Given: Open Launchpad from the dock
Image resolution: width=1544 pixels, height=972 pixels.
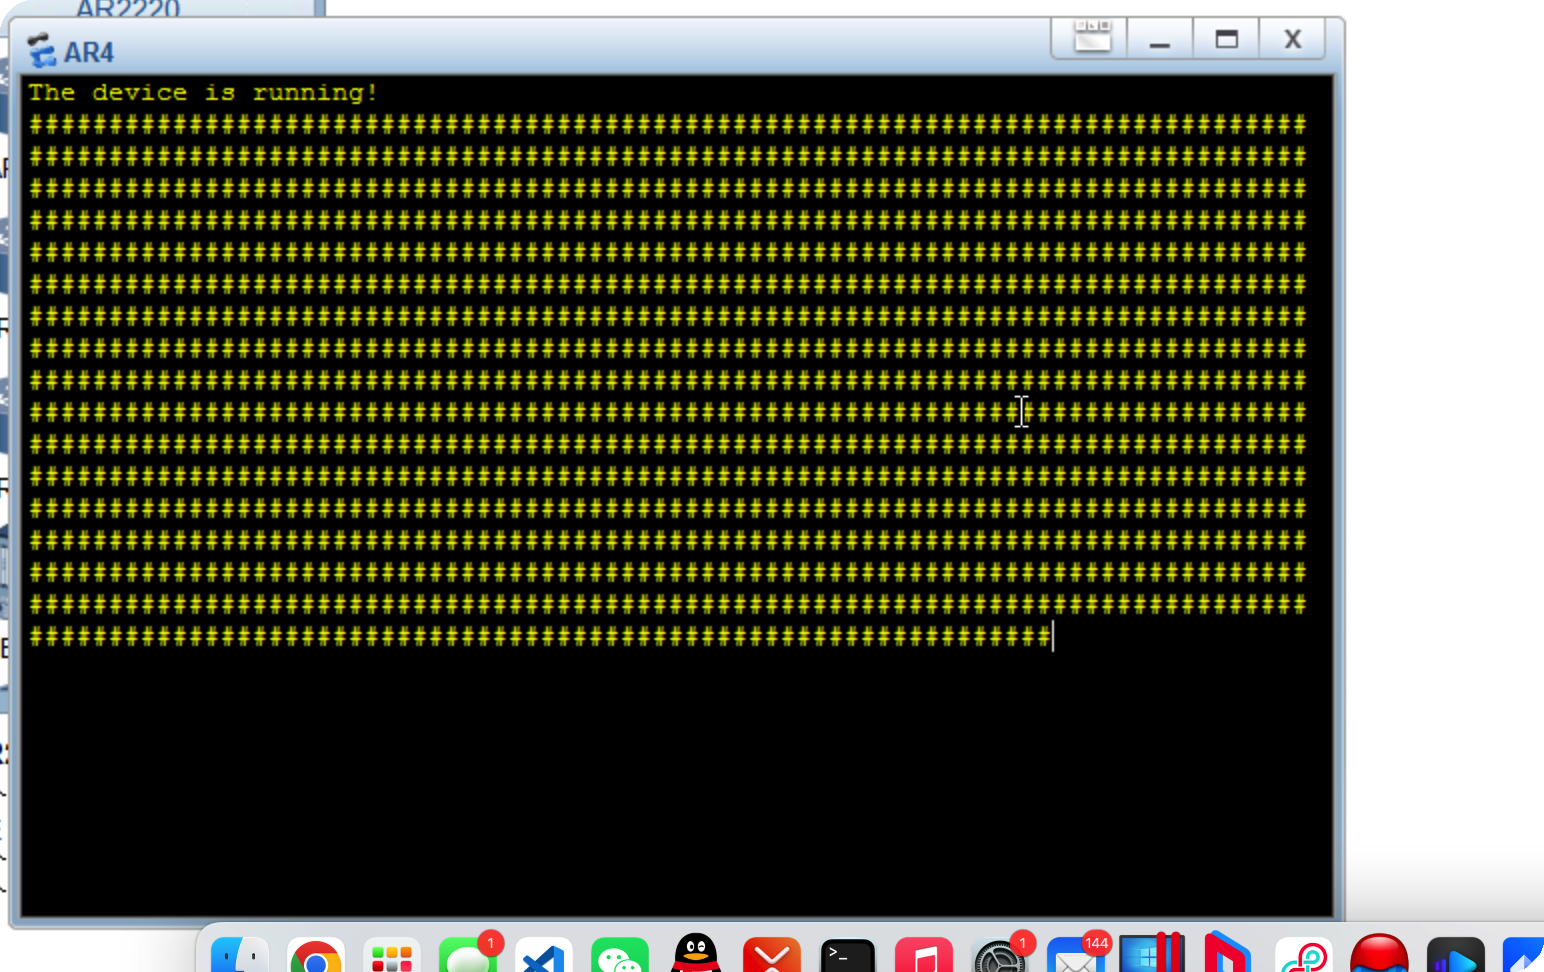Looking at the screenshot, I should point(392,956).
